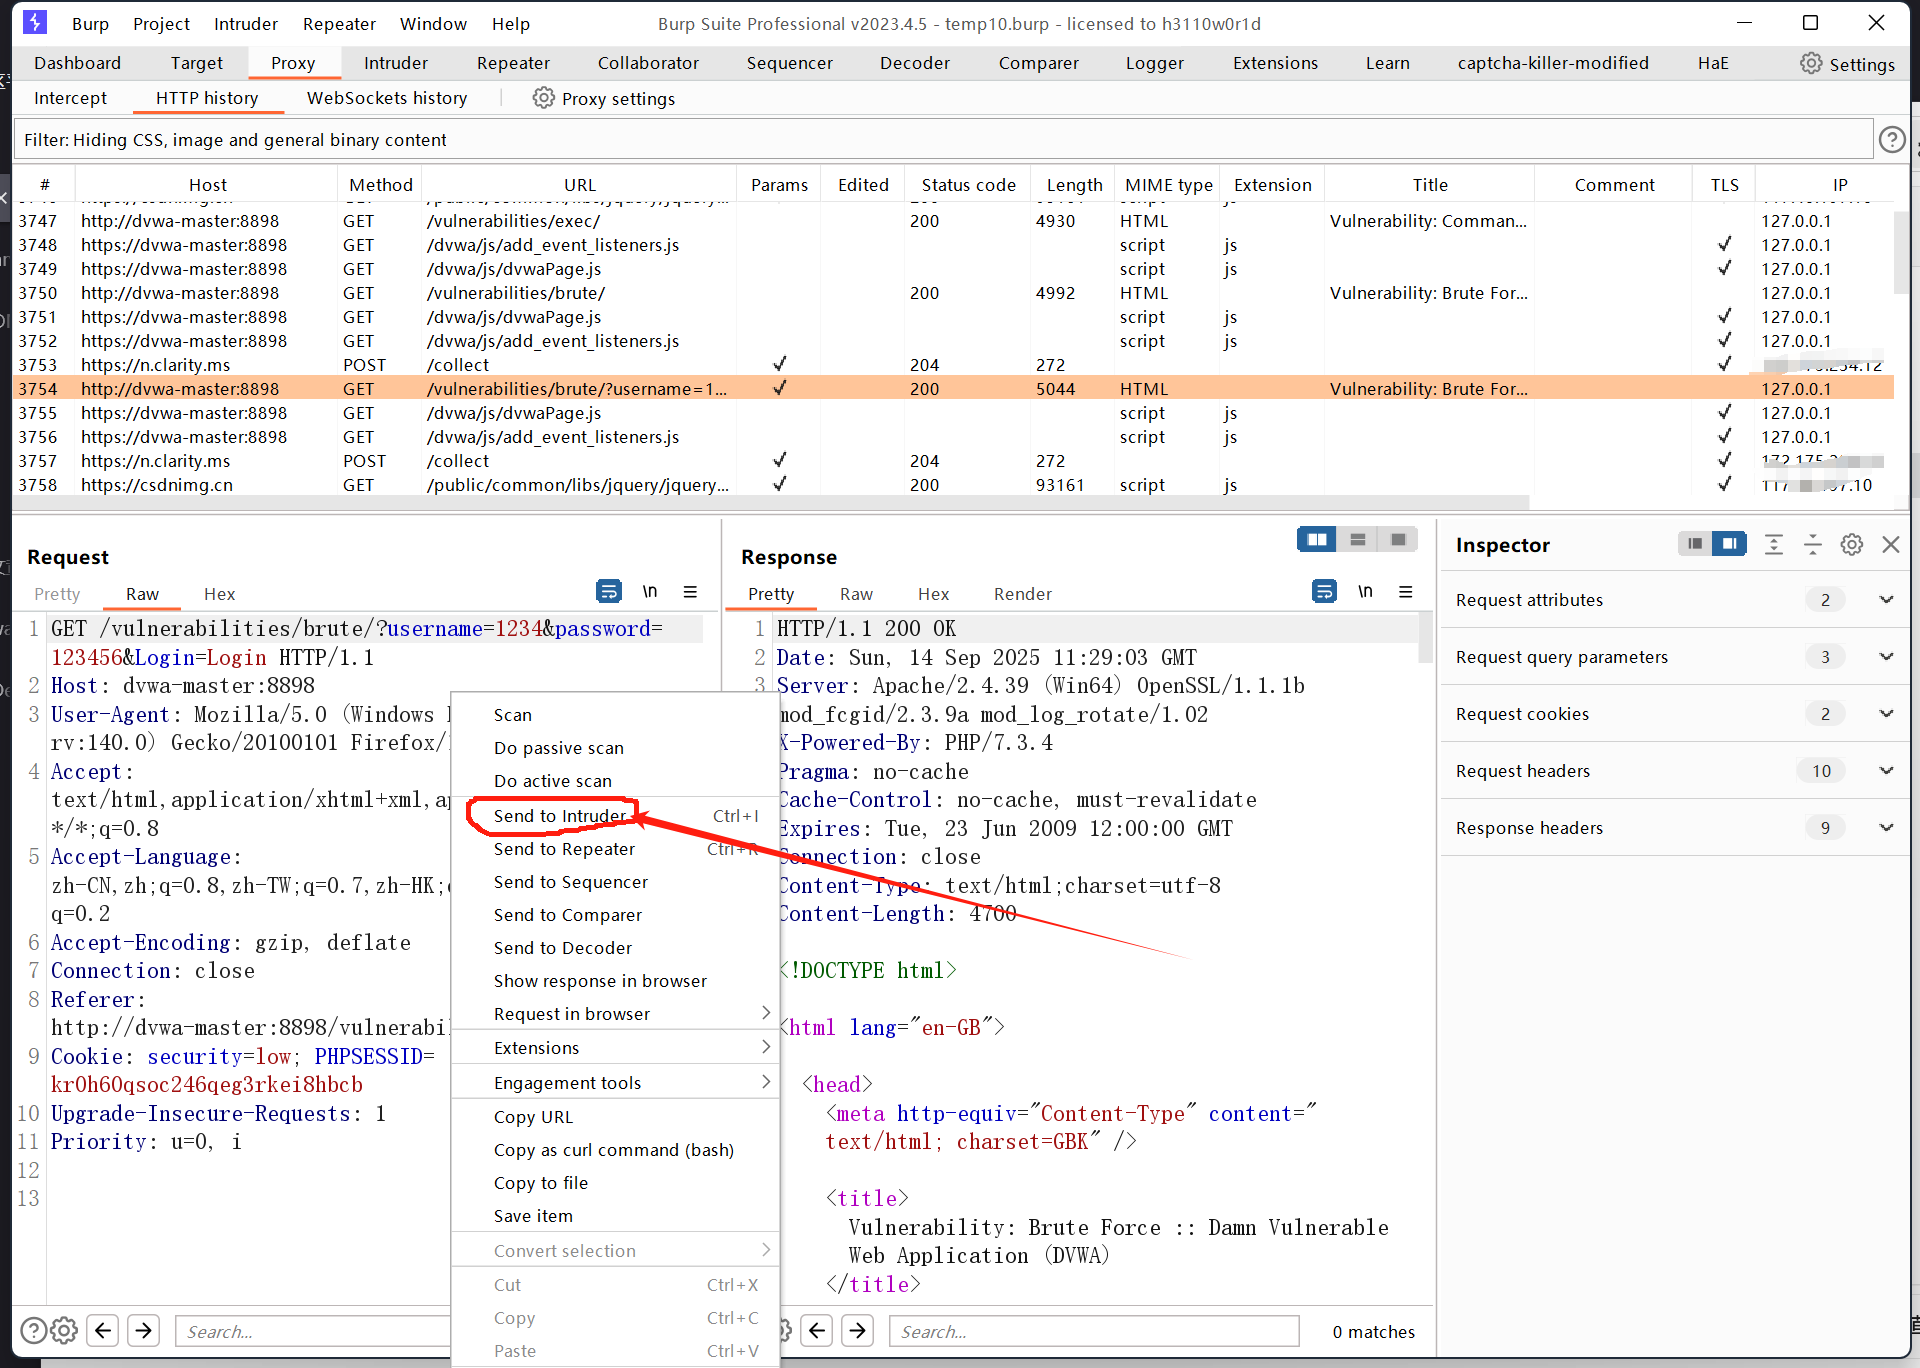Image resolution: width=1920 pixels, height=1368 pixels.
Task: Choose Send to Intruder
Action: click(x=615, y=815)
